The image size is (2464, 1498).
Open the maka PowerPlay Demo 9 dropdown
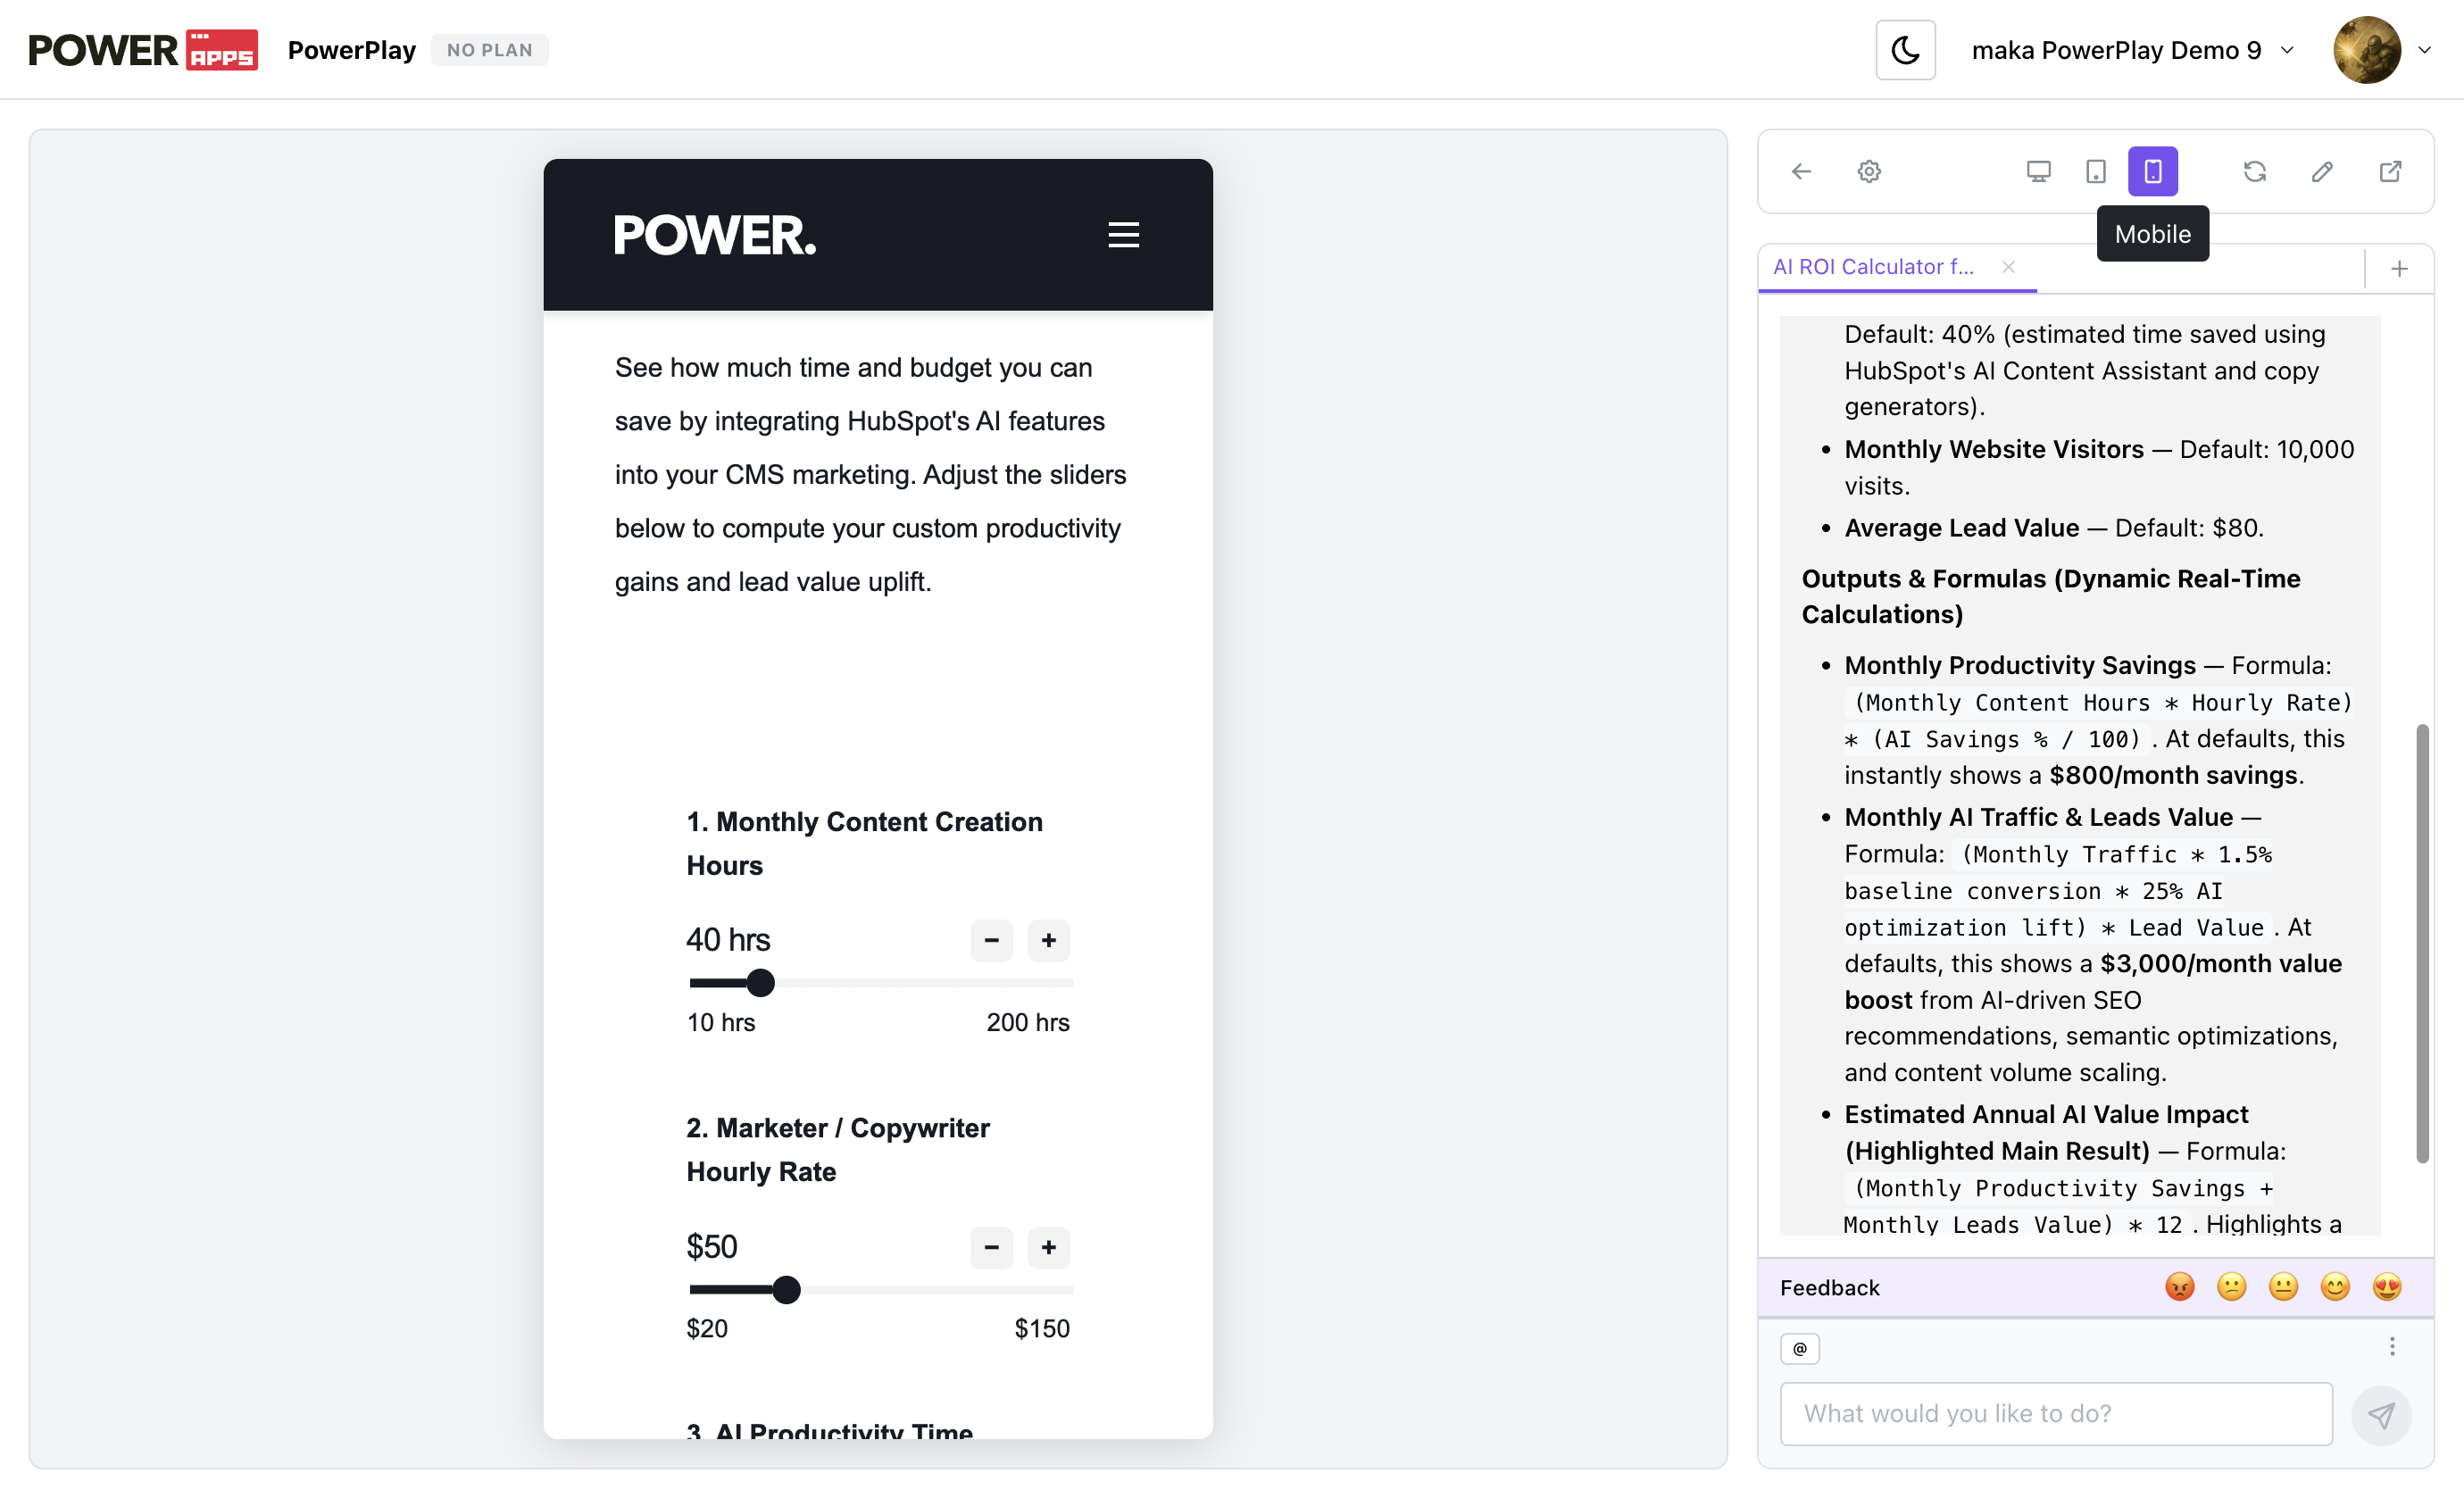2132,50
